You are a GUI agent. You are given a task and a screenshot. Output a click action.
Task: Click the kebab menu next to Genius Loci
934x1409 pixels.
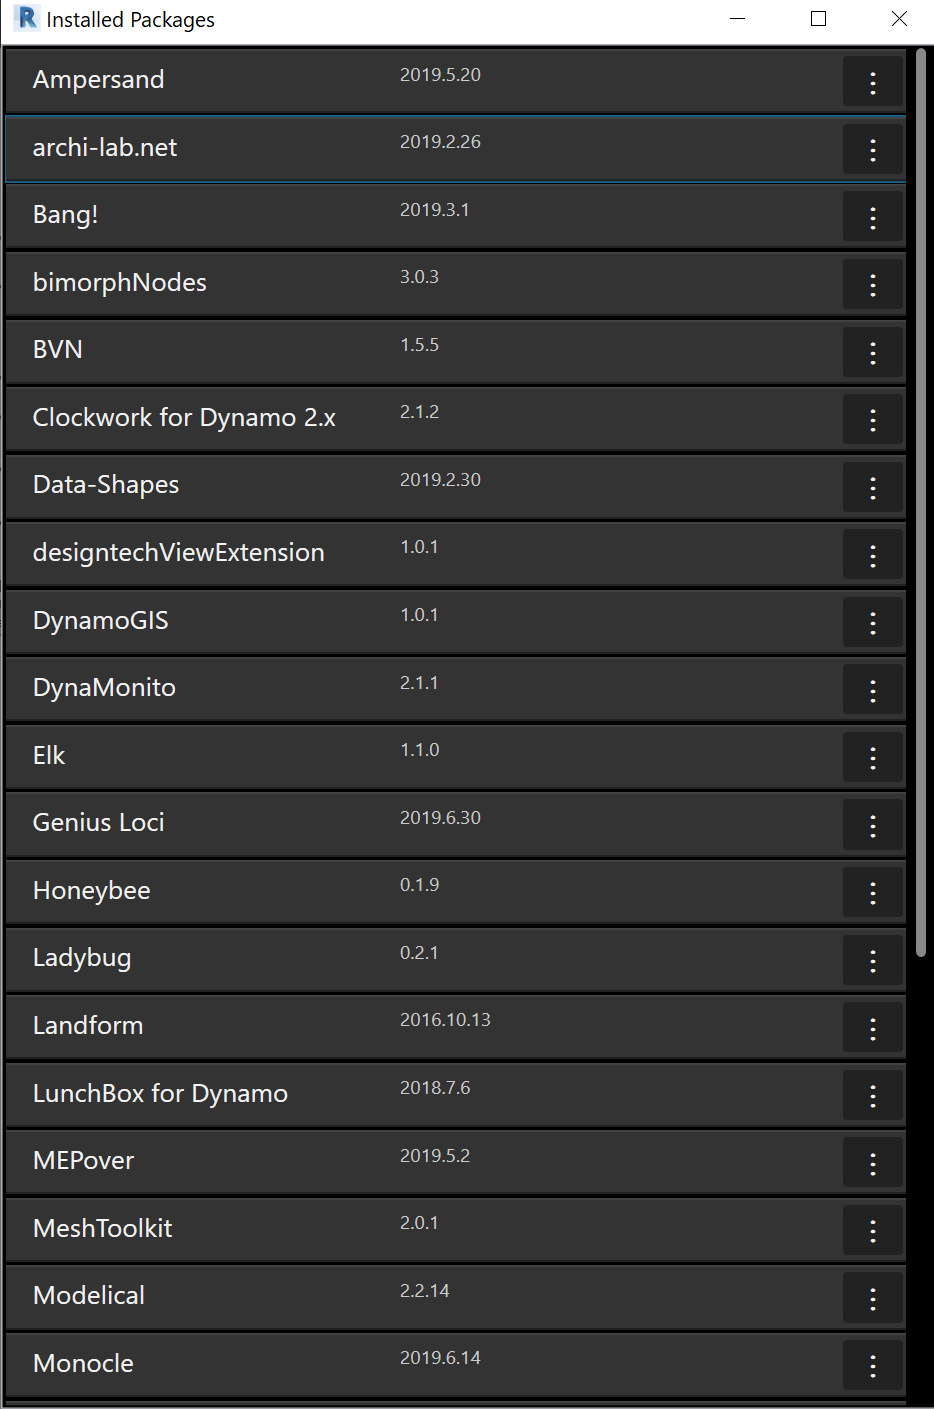pos(872,824)
